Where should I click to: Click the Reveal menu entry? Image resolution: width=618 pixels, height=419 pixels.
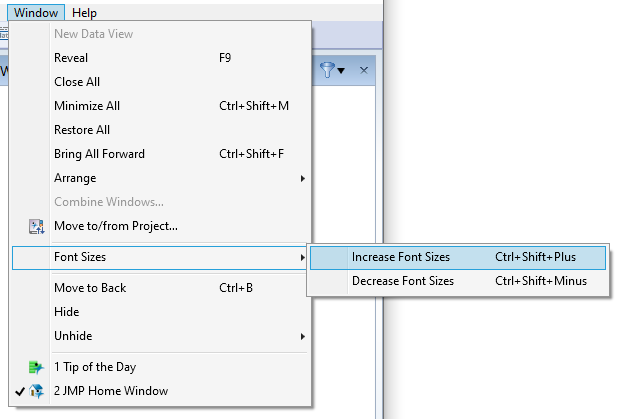pyautogui.click(x=71, y=58)
